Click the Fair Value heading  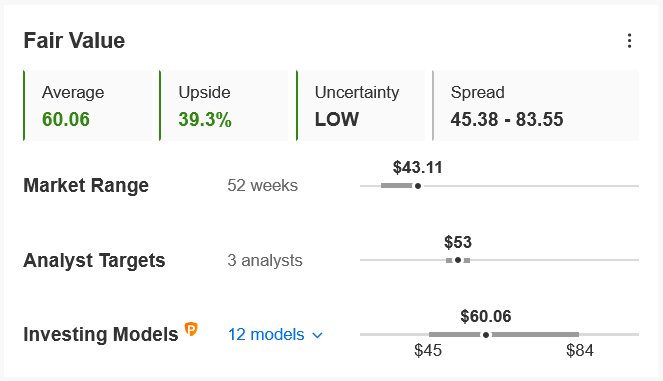(x=74, y=41)
